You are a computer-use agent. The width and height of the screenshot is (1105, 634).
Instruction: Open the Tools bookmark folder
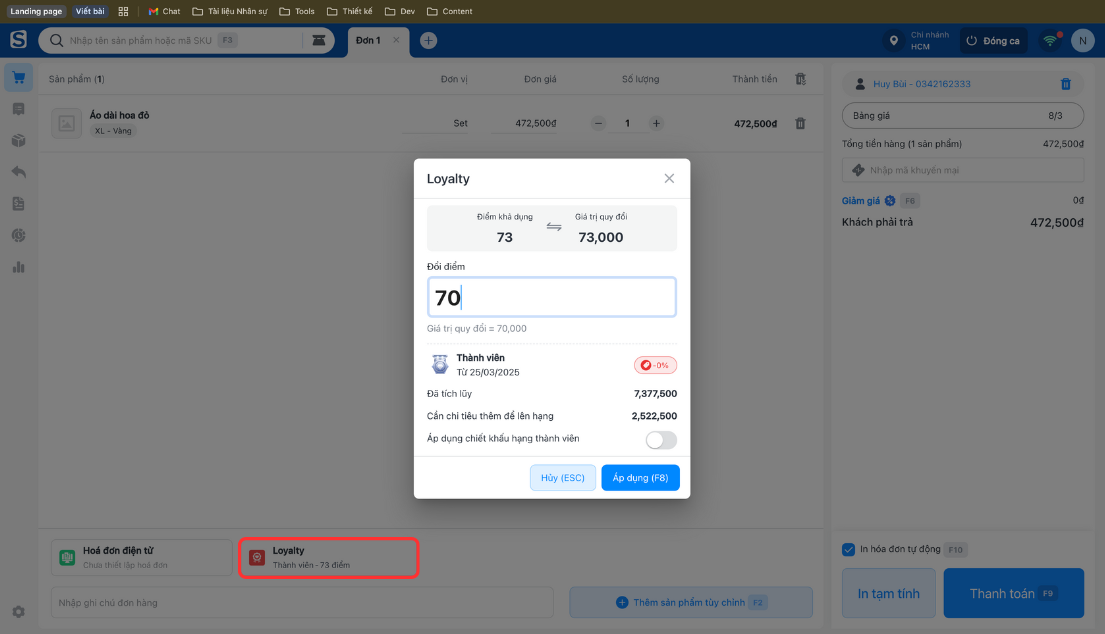coord(297,11)
